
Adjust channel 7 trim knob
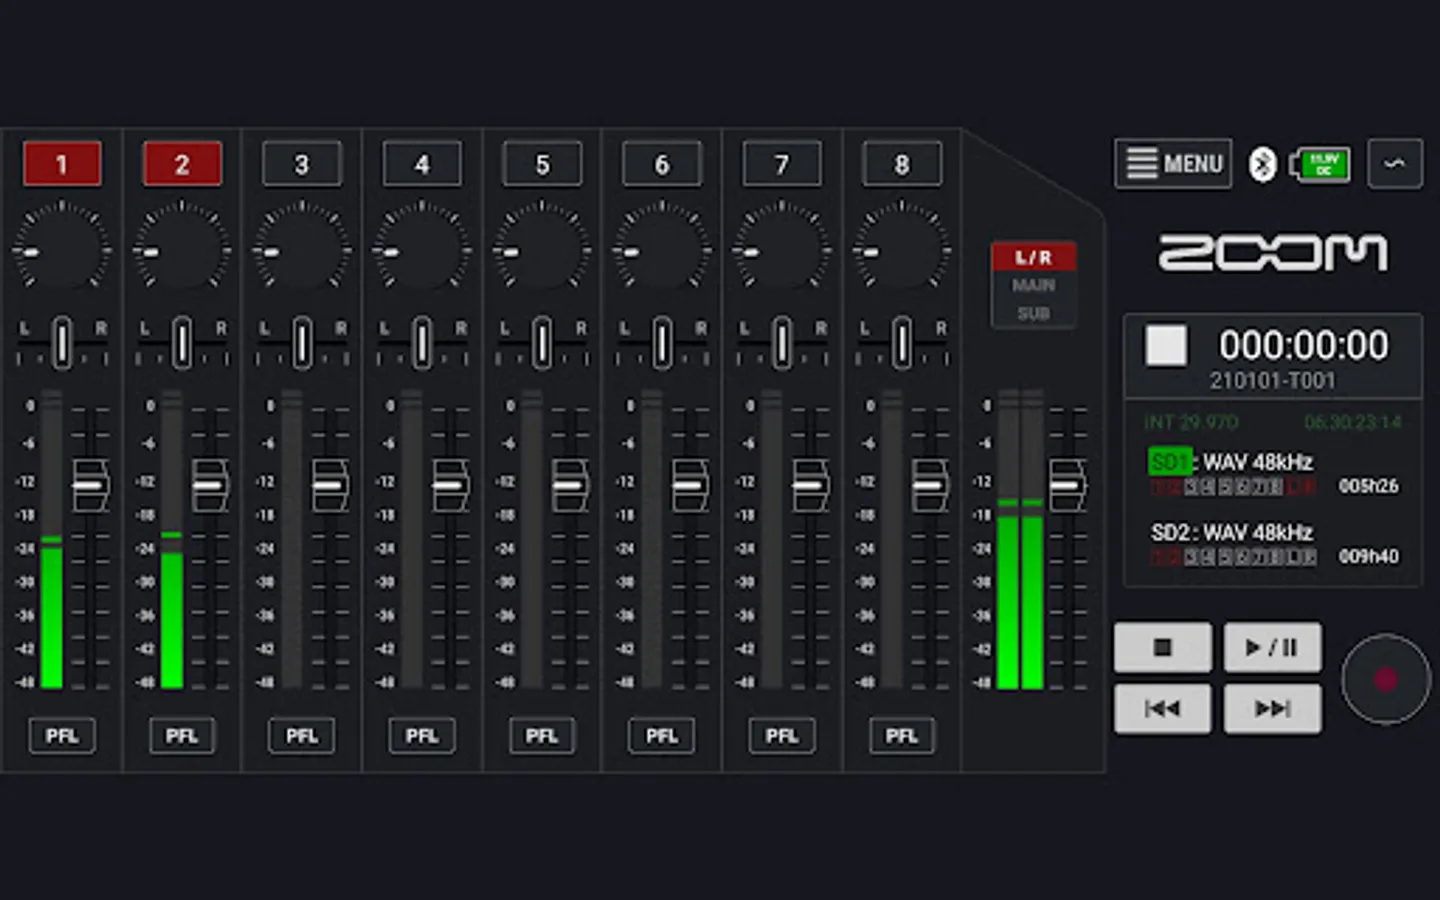[x=782, y=250]
